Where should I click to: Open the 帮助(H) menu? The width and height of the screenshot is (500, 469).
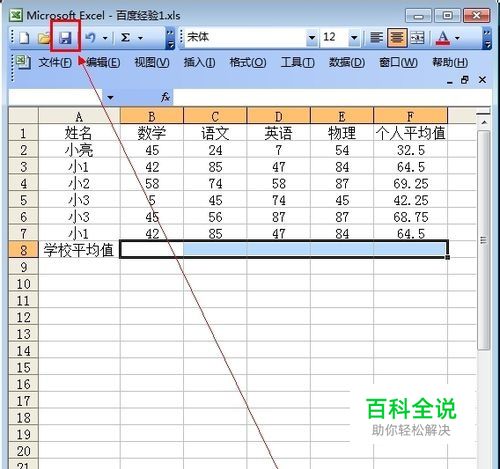(x=450, y=62)
